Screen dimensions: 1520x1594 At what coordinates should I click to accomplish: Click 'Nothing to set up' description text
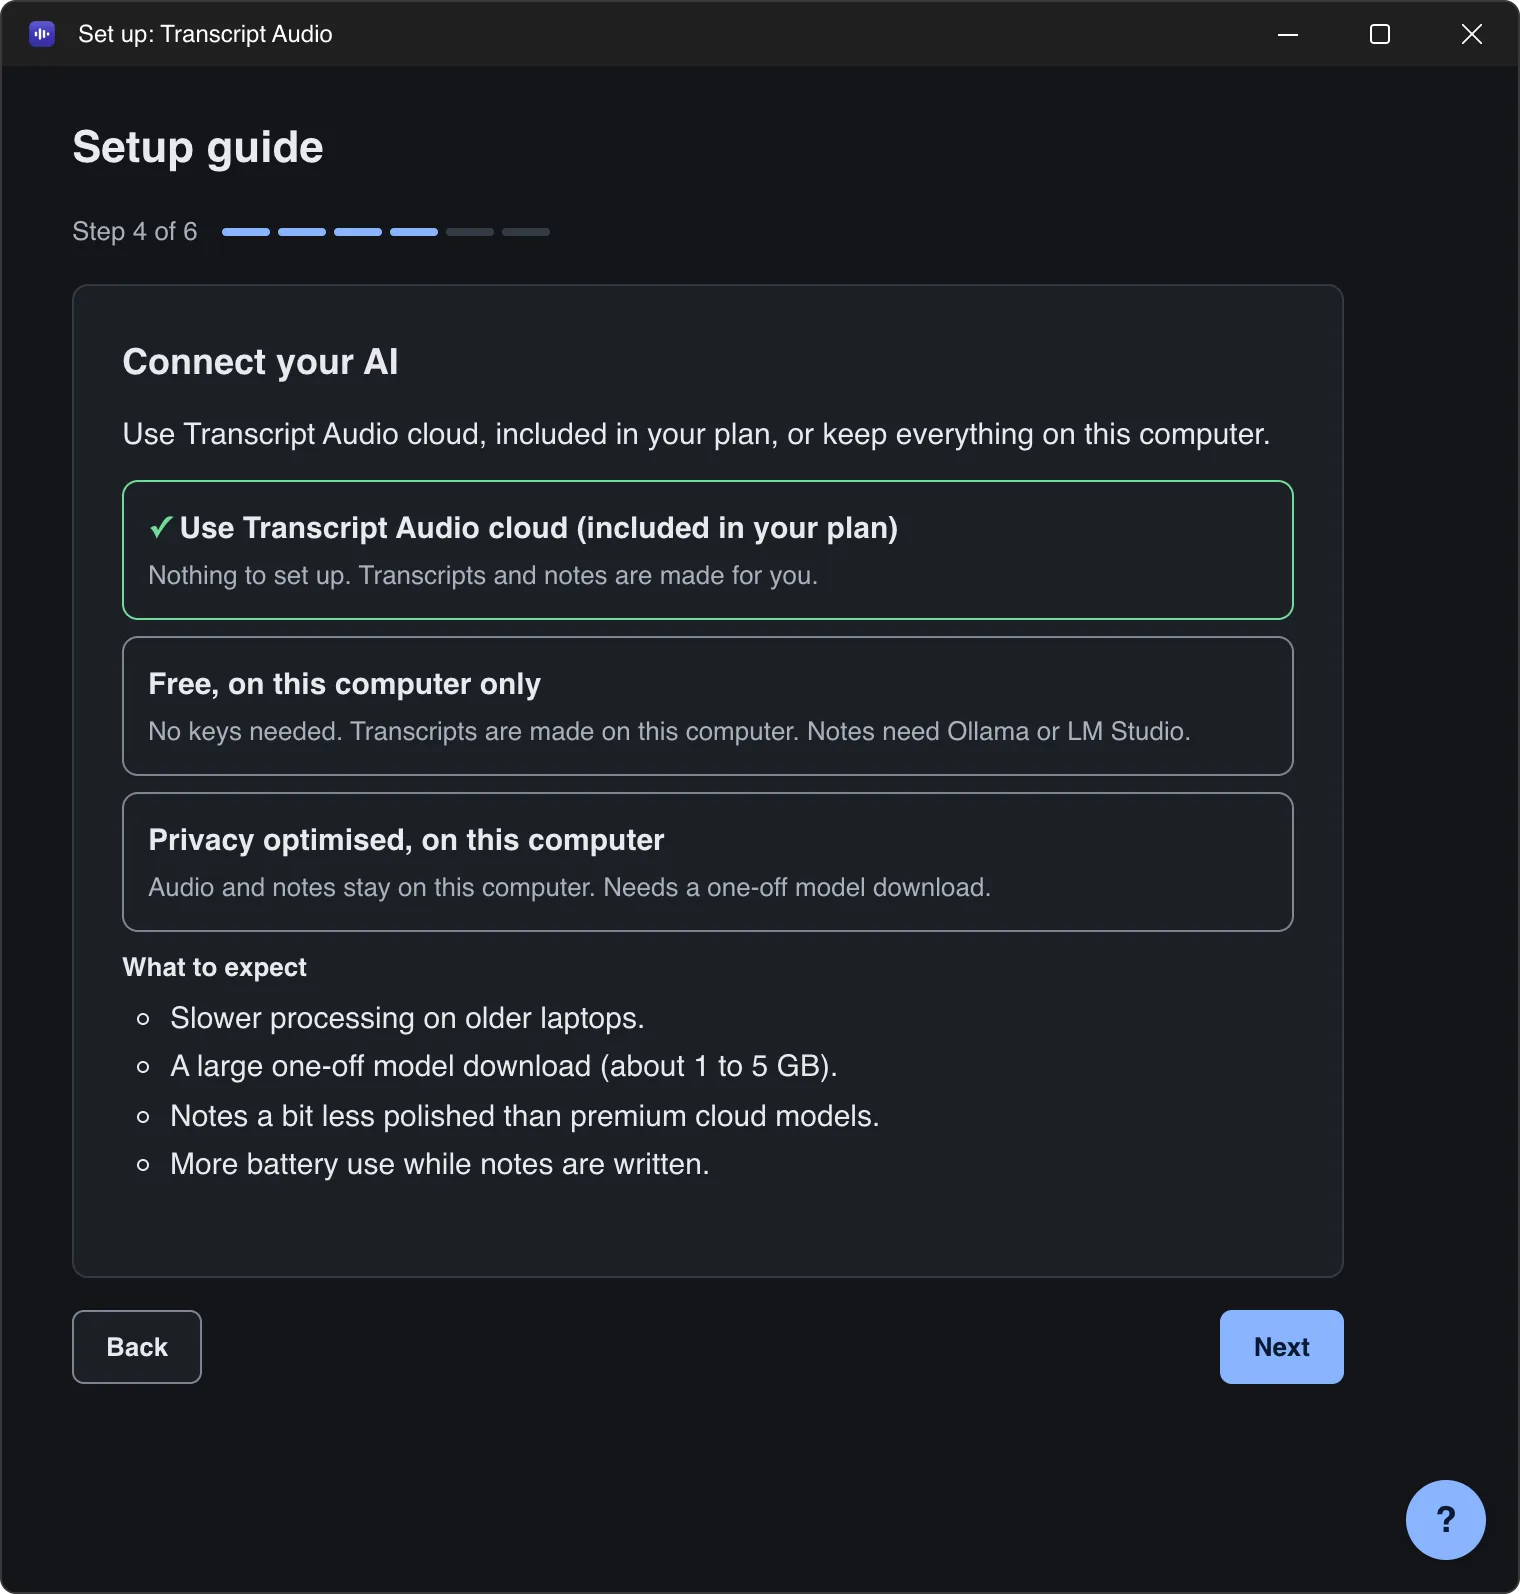483,576
